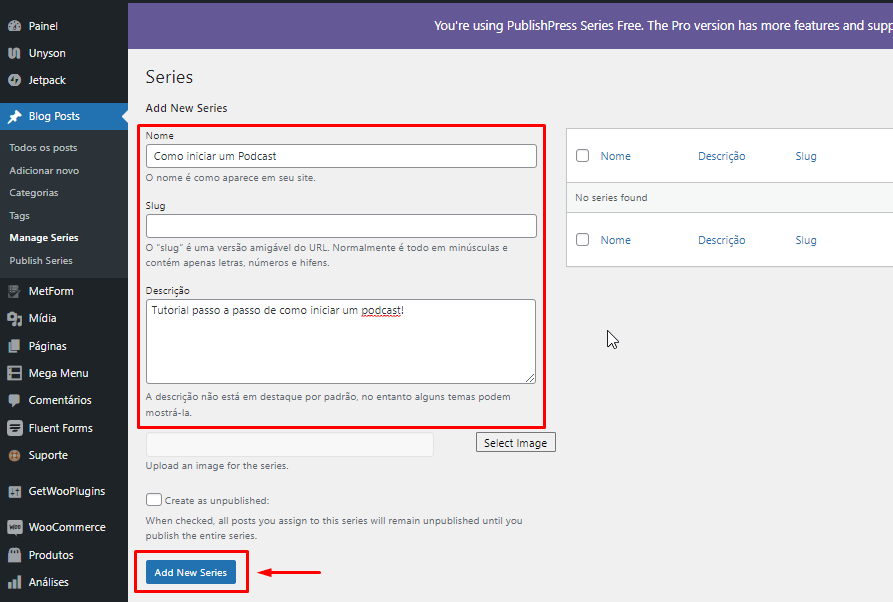Enable the Create as unpublished checkbox
Screen dimensions: 893x602
point(153,499)
